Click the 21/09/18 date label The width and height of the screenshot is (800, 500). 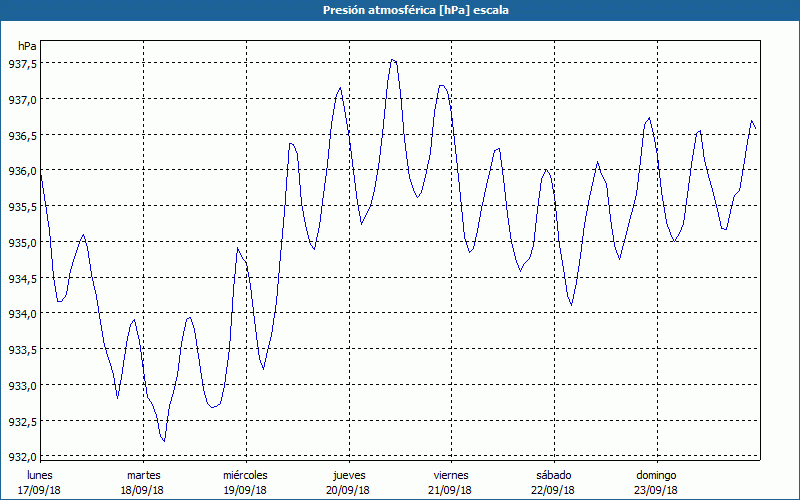pos(451,490)
